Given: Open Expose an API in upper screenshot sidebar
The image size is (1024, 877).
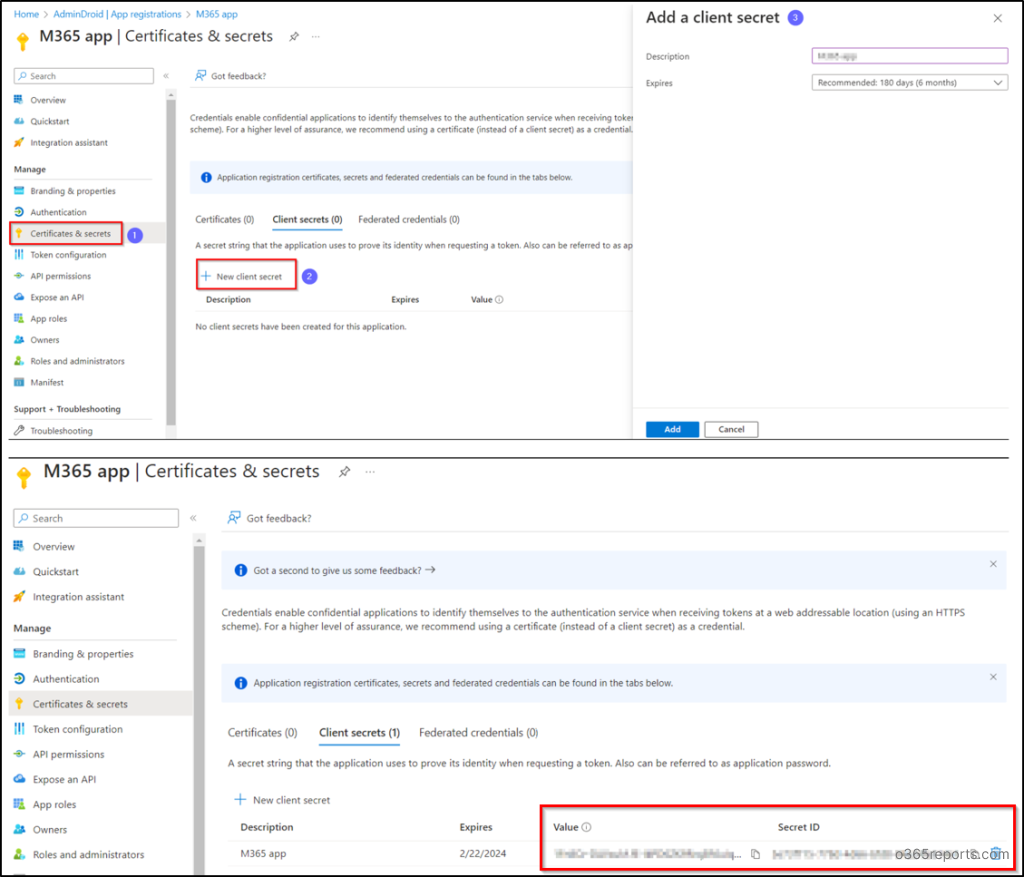Looking at the screenshot, I should click(x=49, y=297).
